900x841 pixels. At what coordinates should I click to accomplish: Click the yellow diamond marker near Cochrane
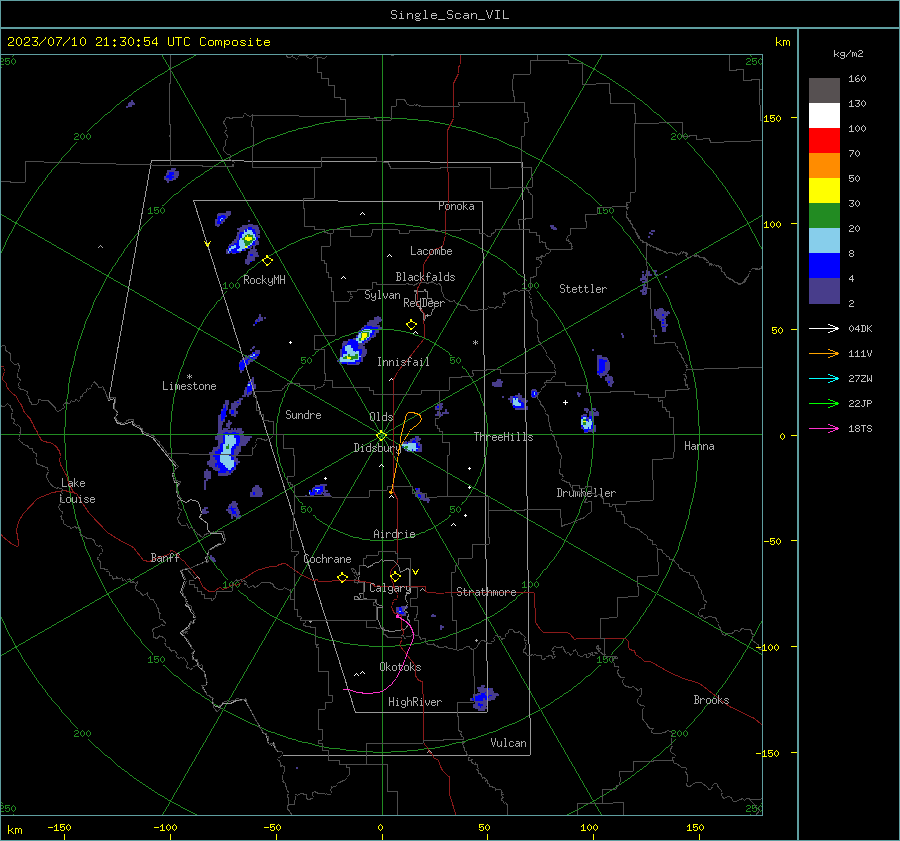point(343,577)
